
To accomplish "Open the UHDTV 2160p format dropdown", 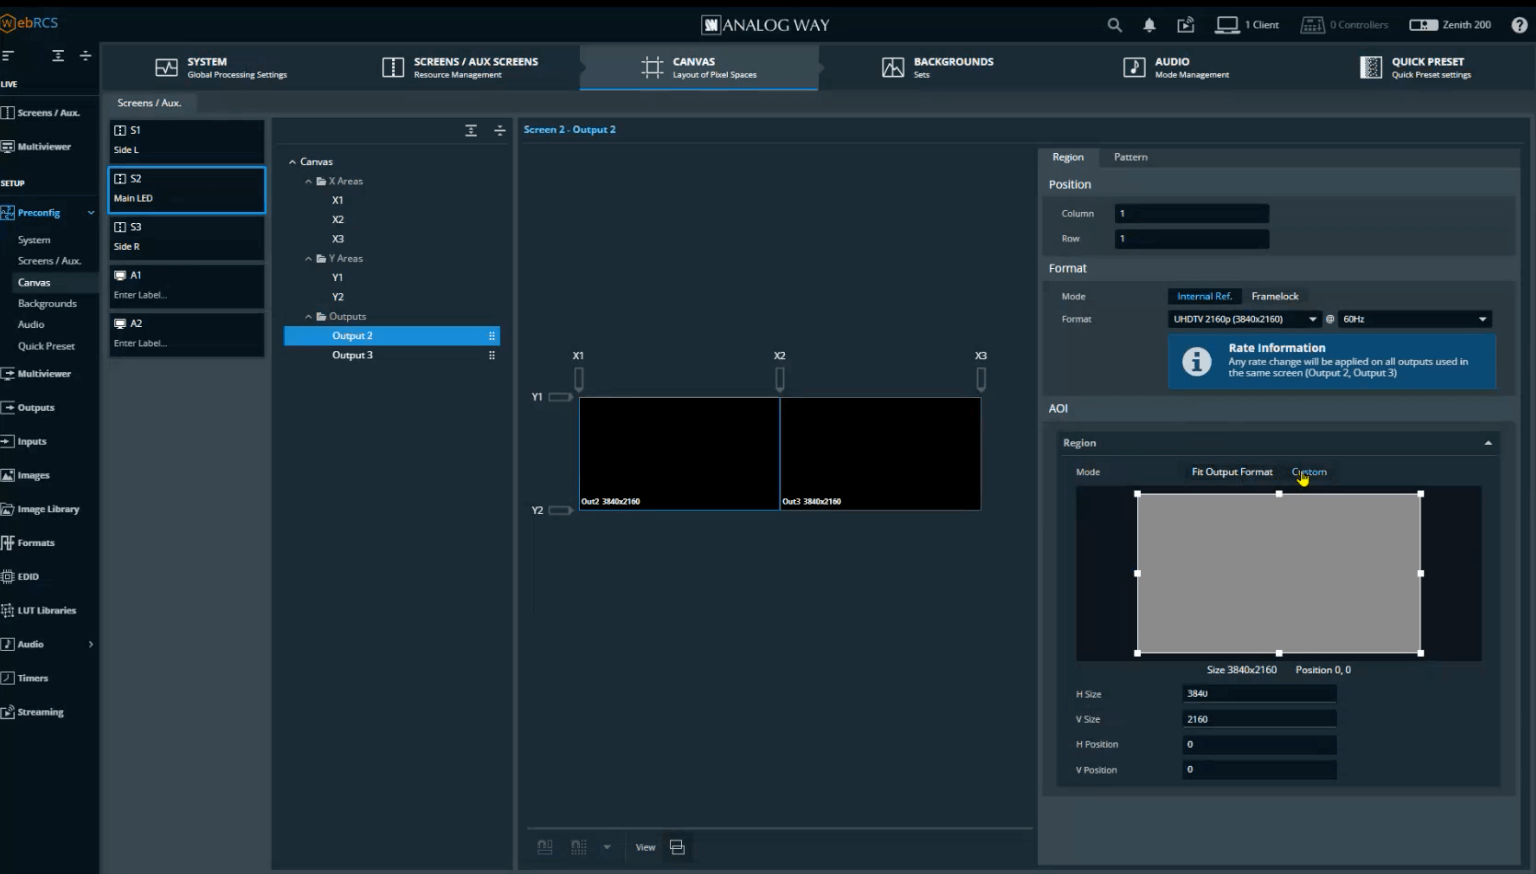I will (1244, 319).
